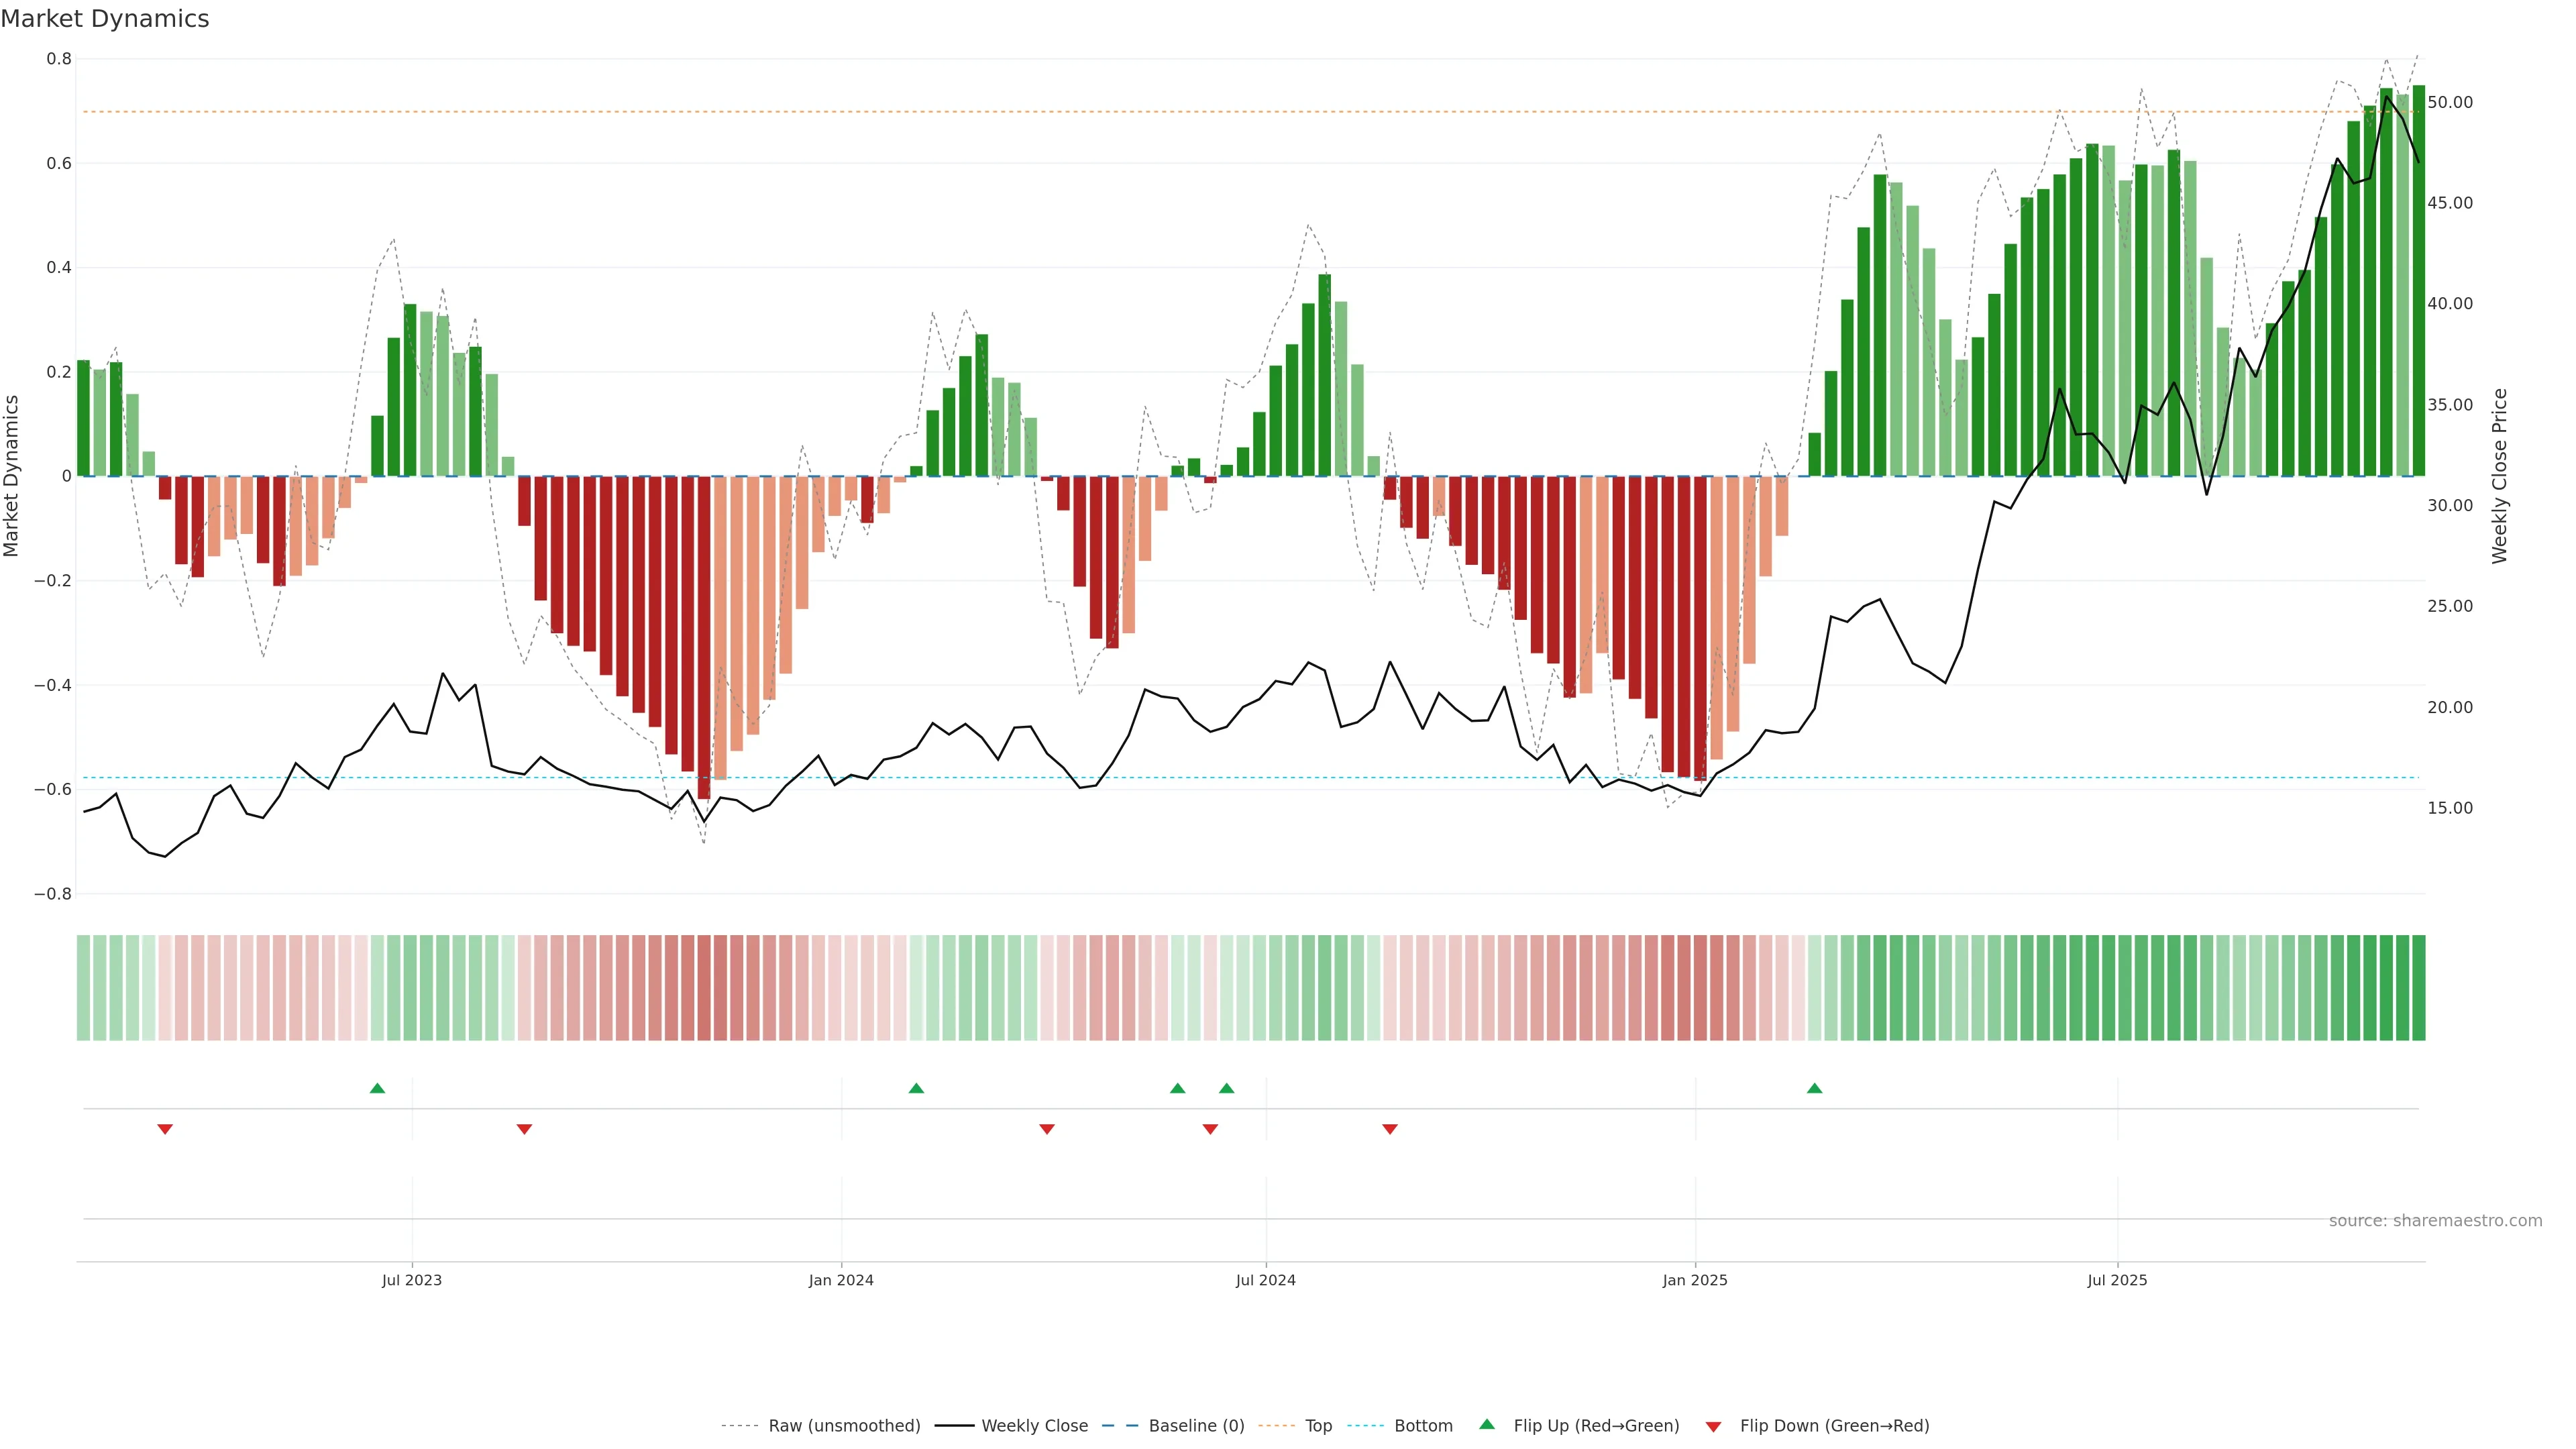Click the first flip-up marker before Jul 2023
This screenshot has height=1449, width=2576.
377,1088
